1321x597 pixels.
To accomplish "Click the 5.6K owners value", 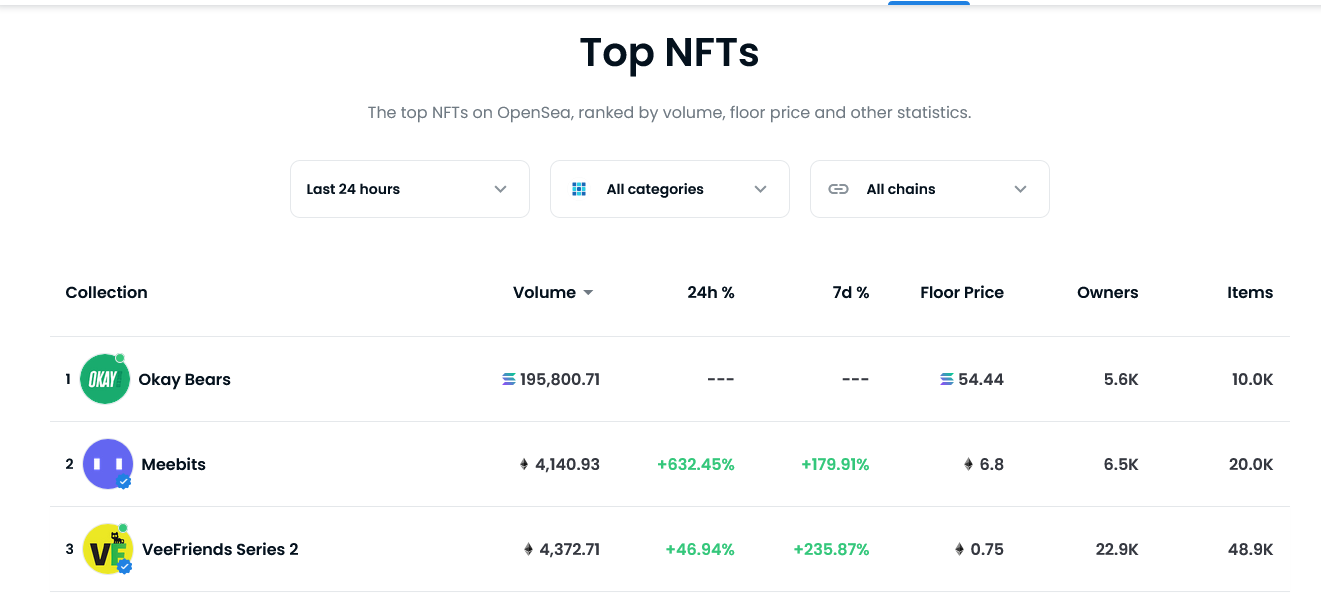I will pyautogui.click(x=1121, y=379).
